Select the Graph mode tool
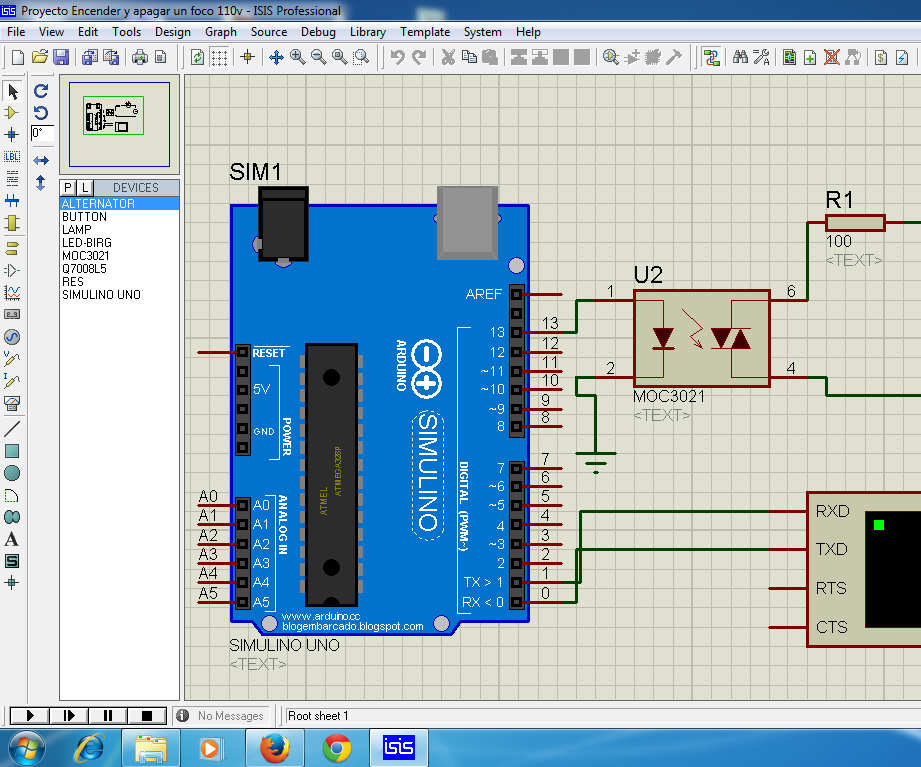The image size is (921, 767). click(13, 292)
